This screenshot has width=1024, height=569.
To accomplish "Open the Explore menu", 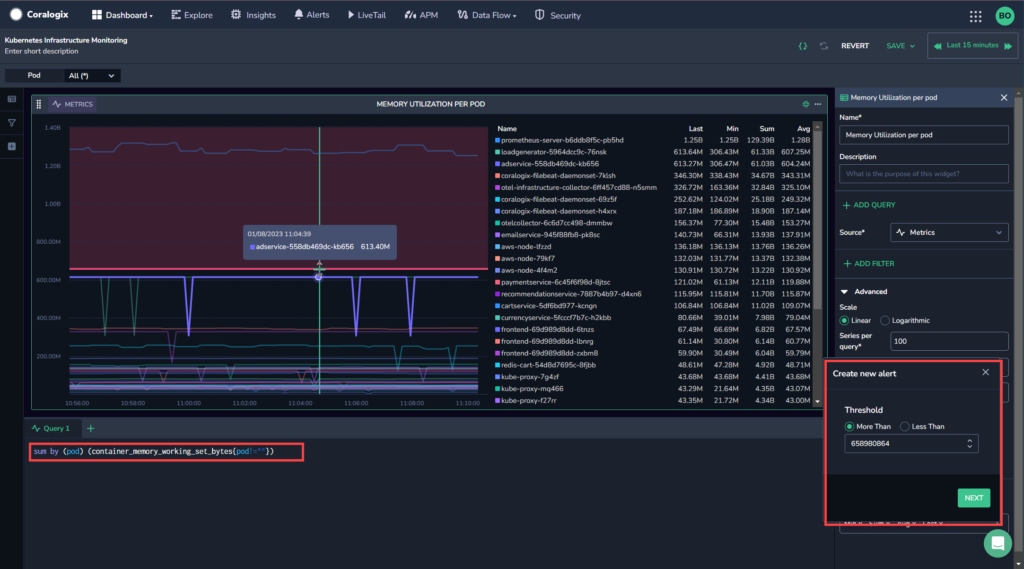I will point(191,15).
